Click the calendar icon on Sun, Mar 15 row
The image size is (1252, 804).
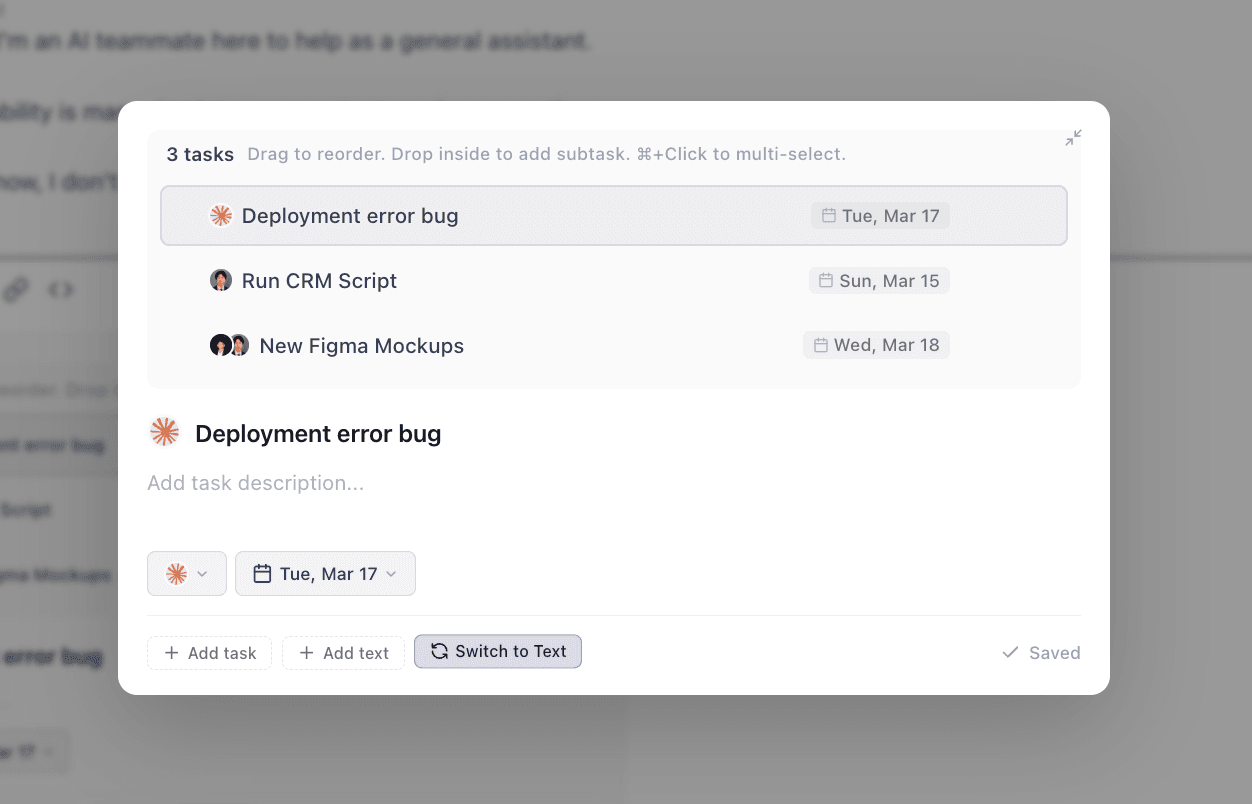pos(826,281)
